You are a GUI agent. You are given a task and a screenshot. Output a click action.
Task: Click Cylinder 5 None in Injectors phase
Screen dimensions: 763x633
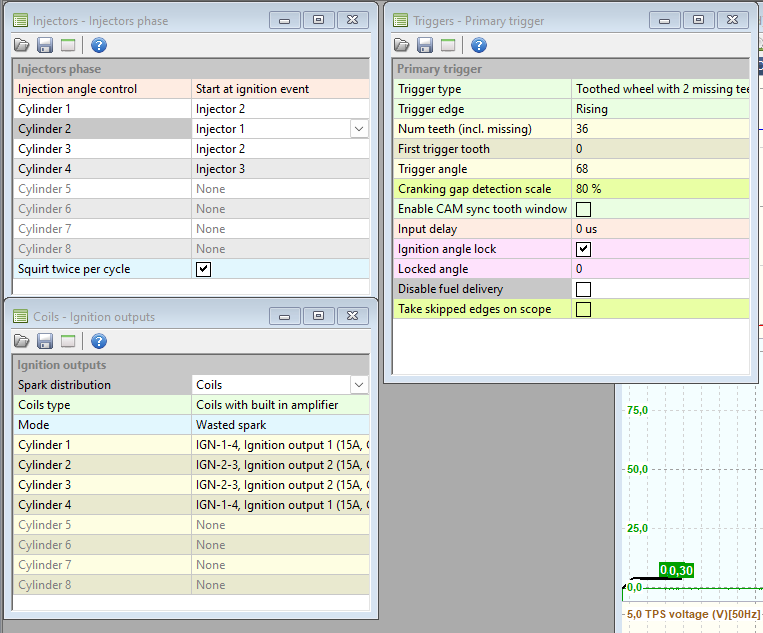280,189
